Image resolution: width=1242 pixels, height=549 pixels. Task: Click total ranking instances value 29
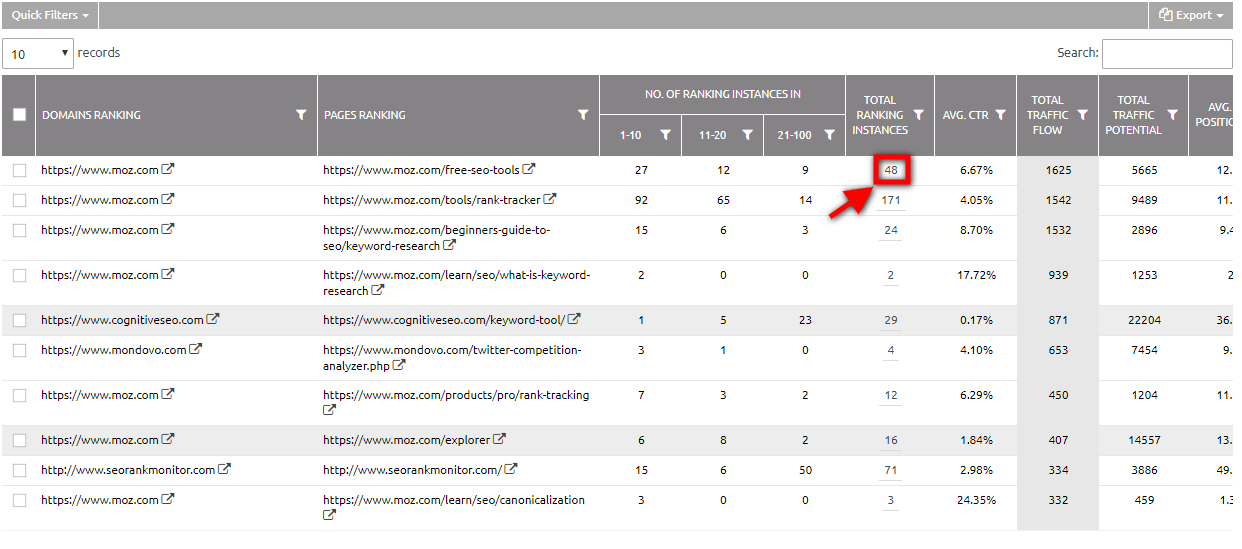[x=891, y=320]
